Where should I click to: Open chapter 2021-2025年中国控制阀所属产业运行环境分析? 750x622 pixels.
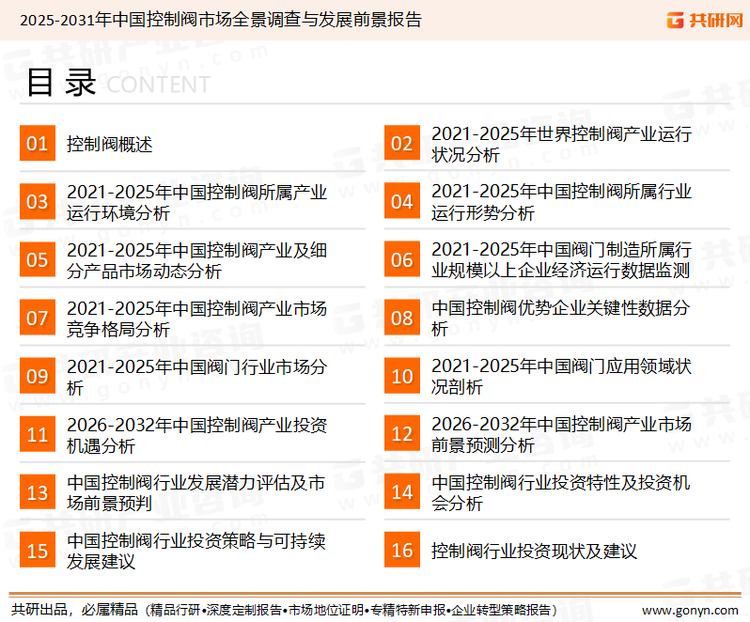197,202
